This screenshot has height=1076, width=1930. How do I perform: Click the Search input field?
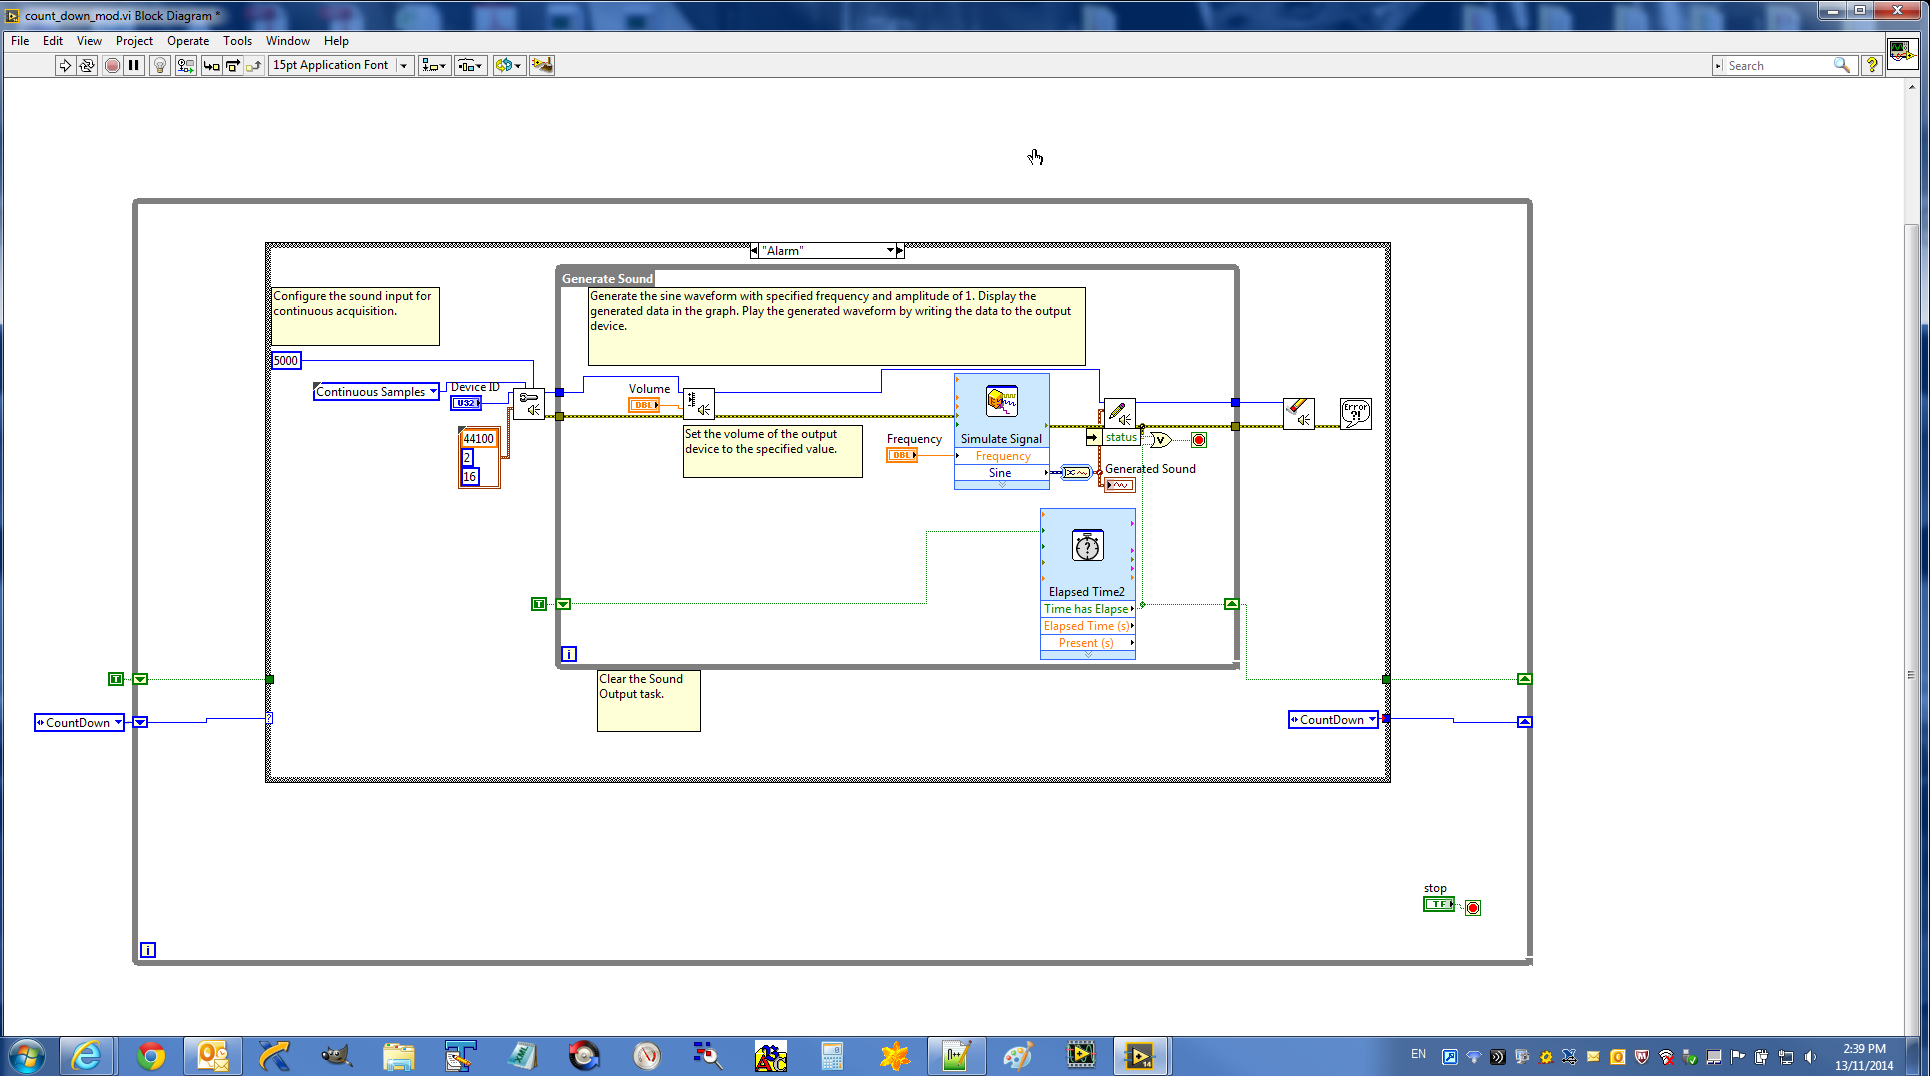1778,66
